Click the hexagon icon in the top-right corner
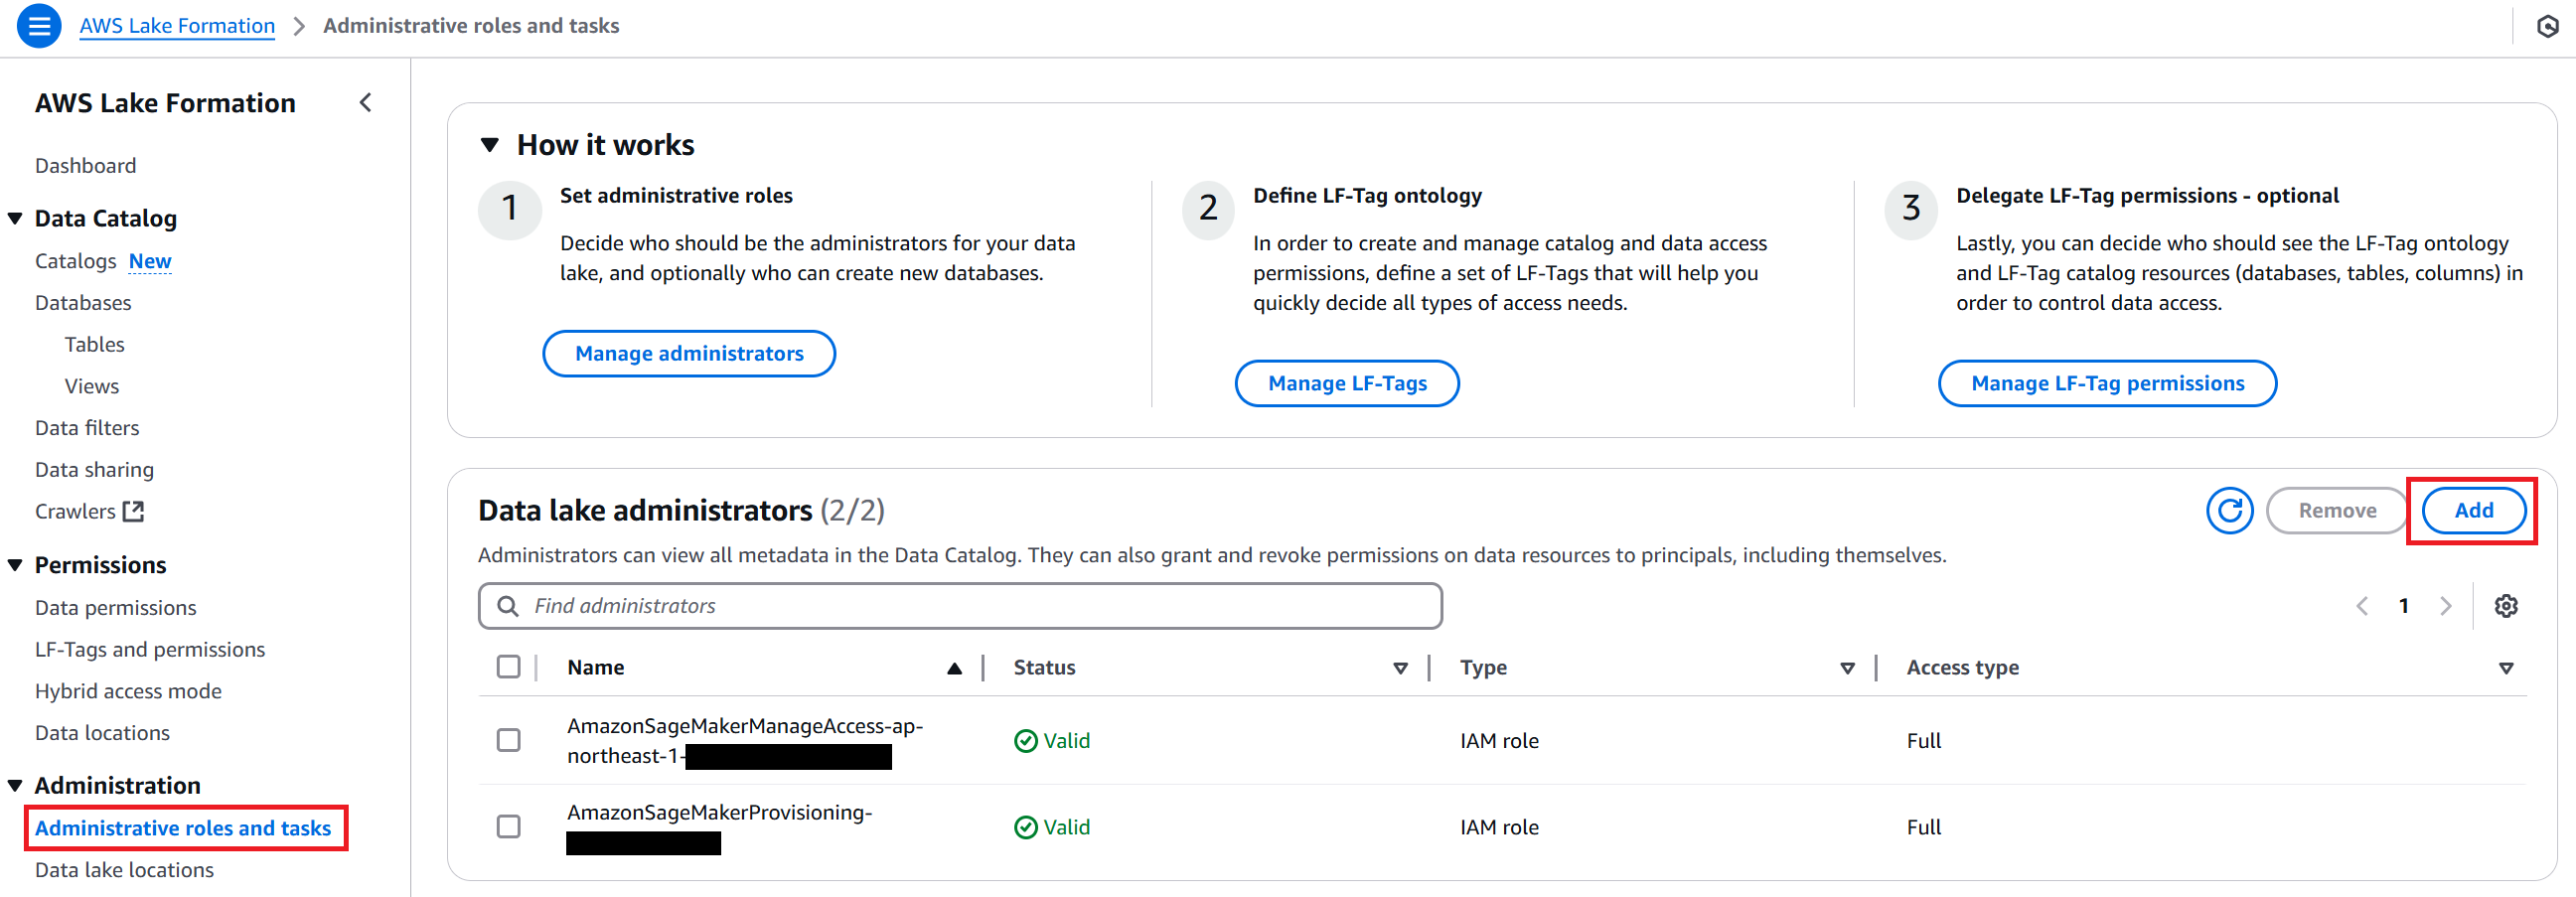2576x897 pixels. coord(2547,26)
